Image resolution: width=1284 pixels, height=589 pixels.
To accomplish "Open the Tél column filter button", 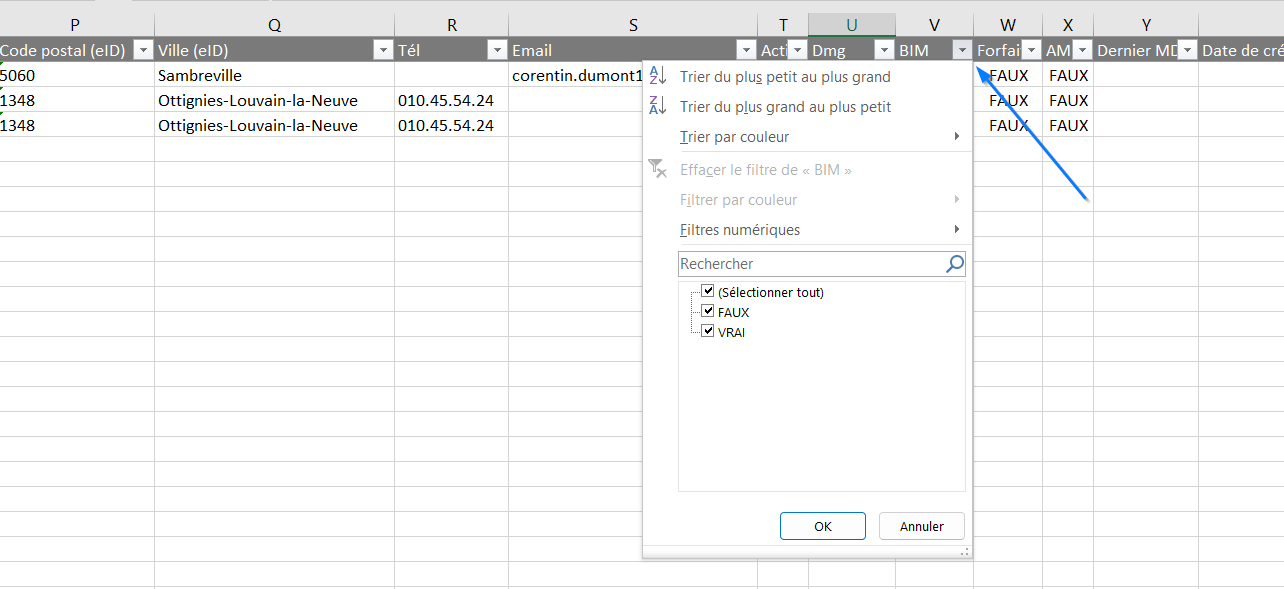I will pos(497,50).
